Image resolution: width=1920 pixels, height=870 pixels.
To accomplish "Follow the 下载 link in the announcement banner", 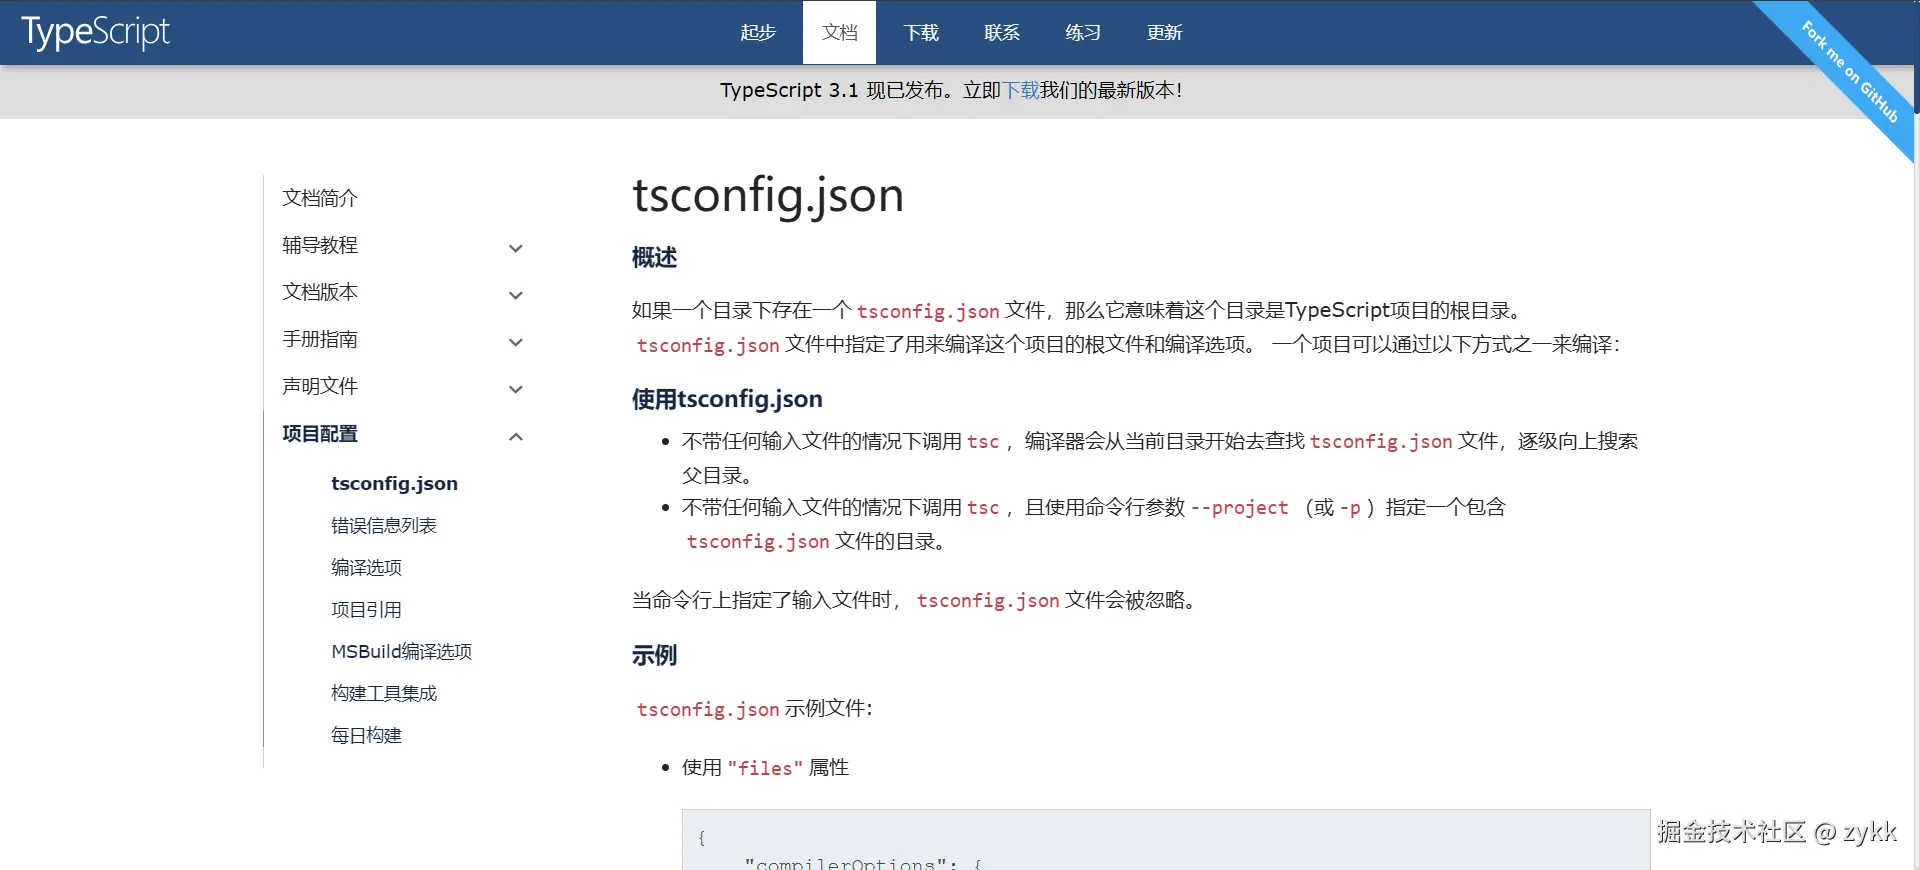I will (1021, 90).
